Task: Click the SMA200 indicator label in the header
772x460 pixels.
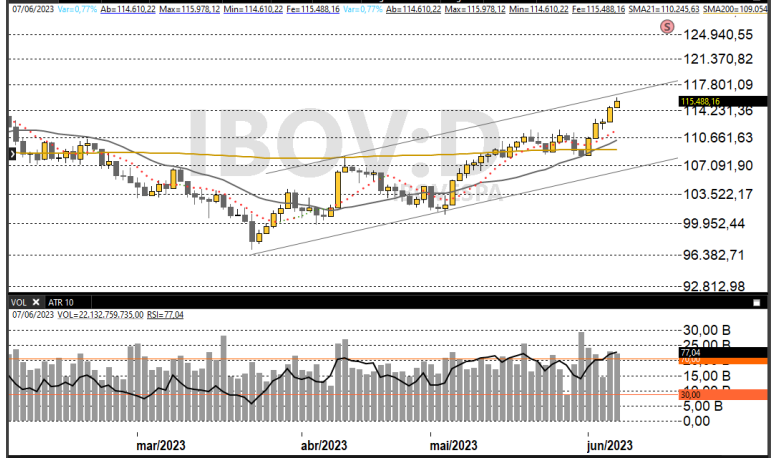Action: pyautogui.click(x=735, y=9)
